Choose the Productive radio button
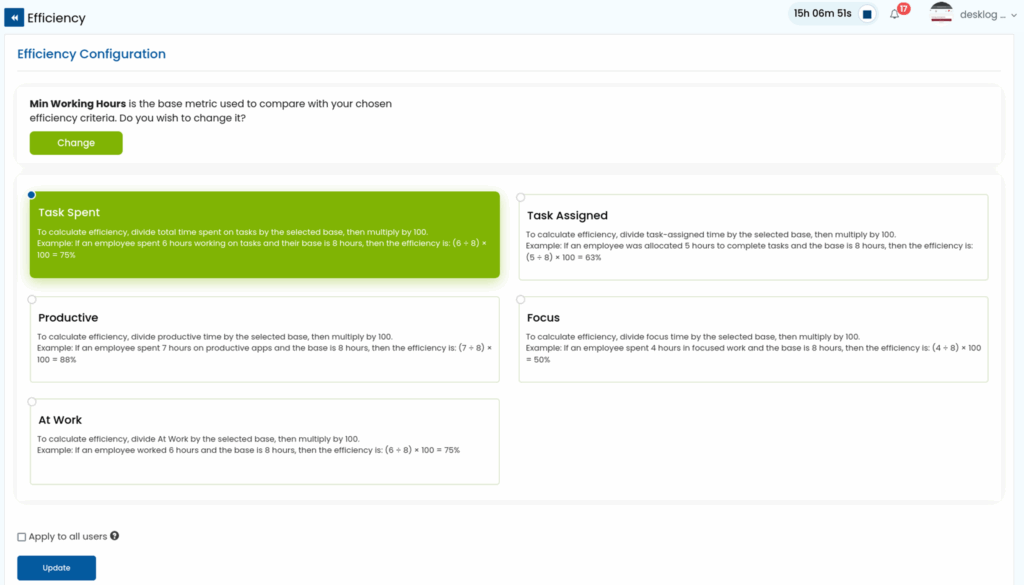 click(x=32, y=299)
